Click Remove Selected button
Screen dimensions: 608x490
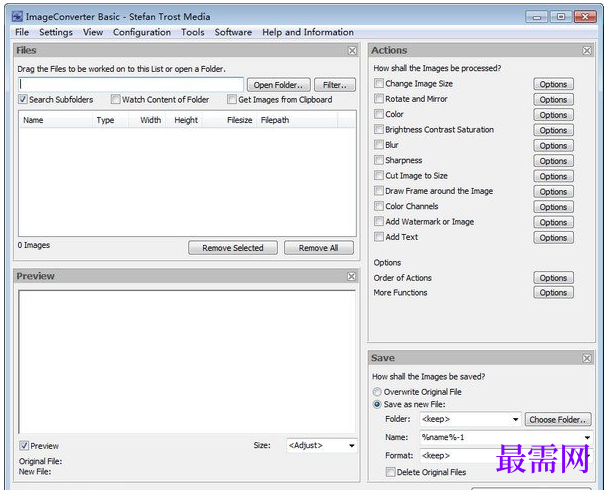(233, 248)
